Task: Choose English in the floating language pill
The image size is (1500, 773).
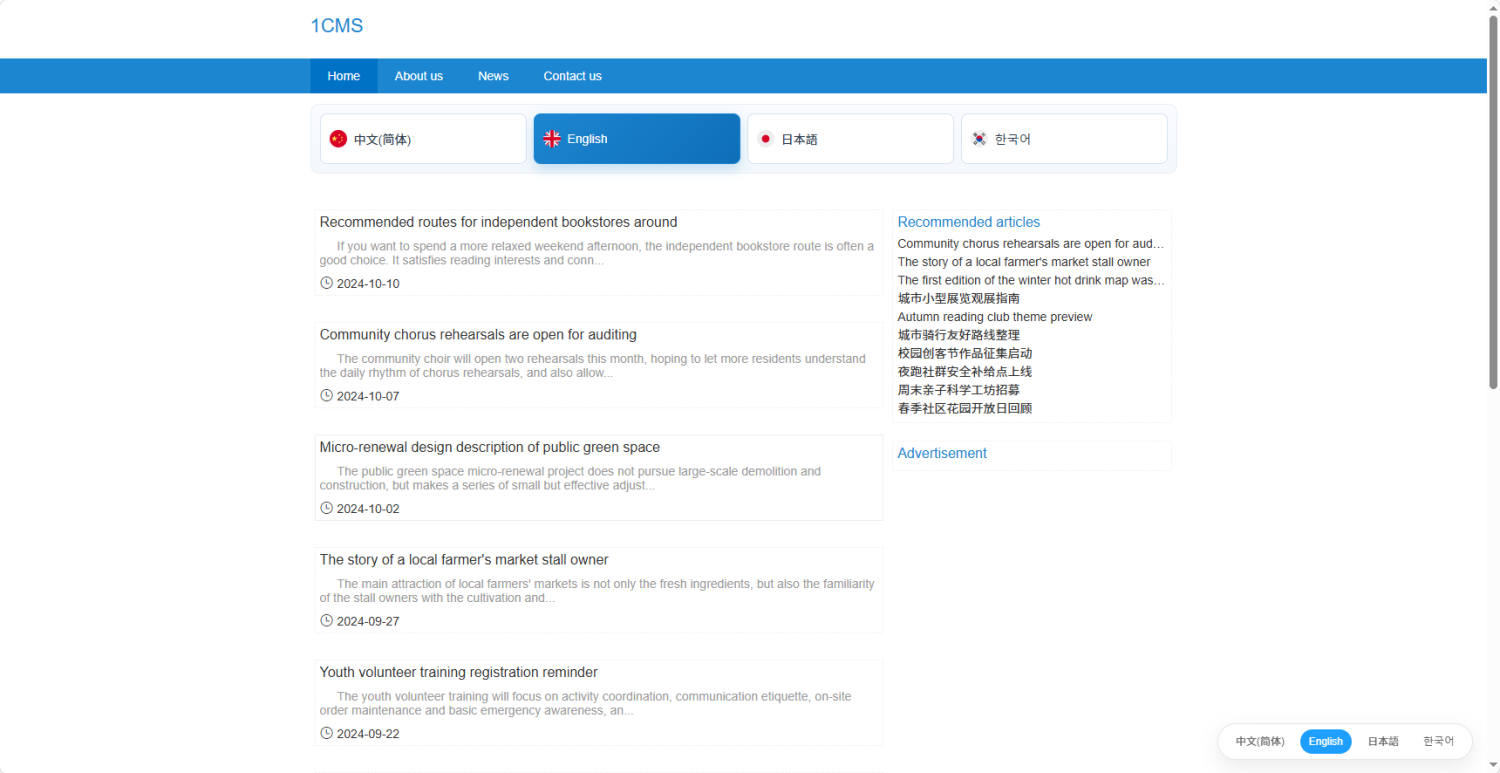Action: (x=1326, y=741)
